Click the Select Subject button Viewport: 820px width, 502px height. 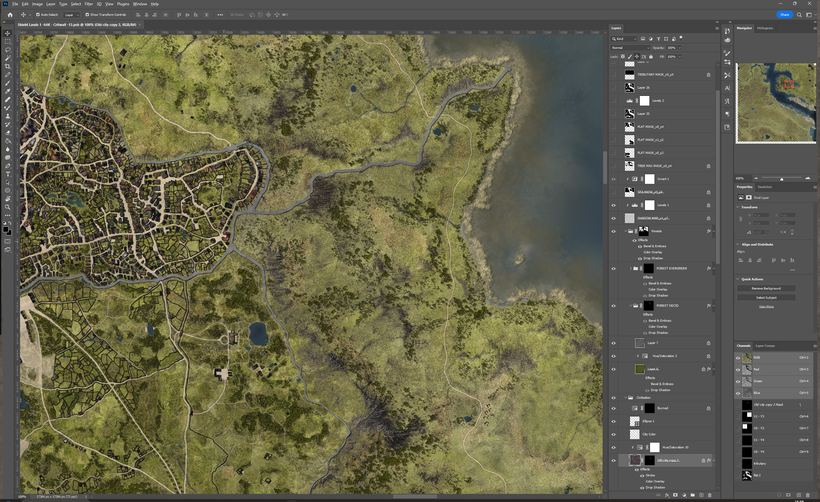(766, 298)
